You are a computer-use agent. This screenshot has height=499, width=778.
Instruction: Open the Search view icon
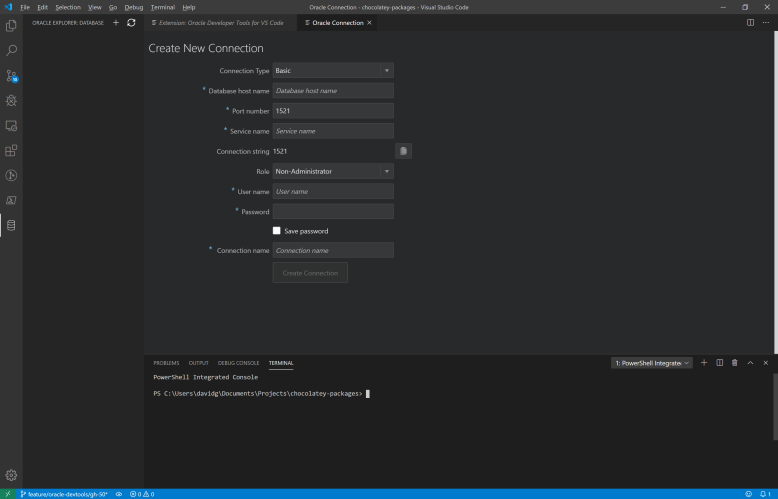pyautogui.click(x=11, y=51)
